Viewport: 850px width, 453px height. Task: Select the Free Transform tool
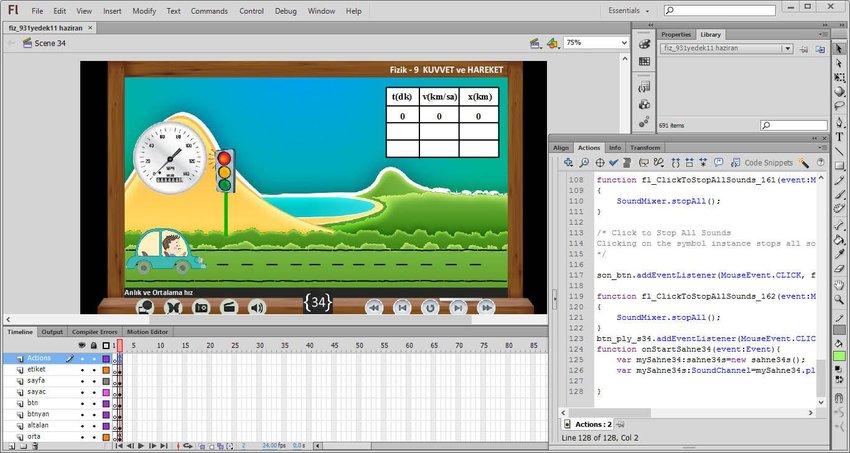coord(839,77)
